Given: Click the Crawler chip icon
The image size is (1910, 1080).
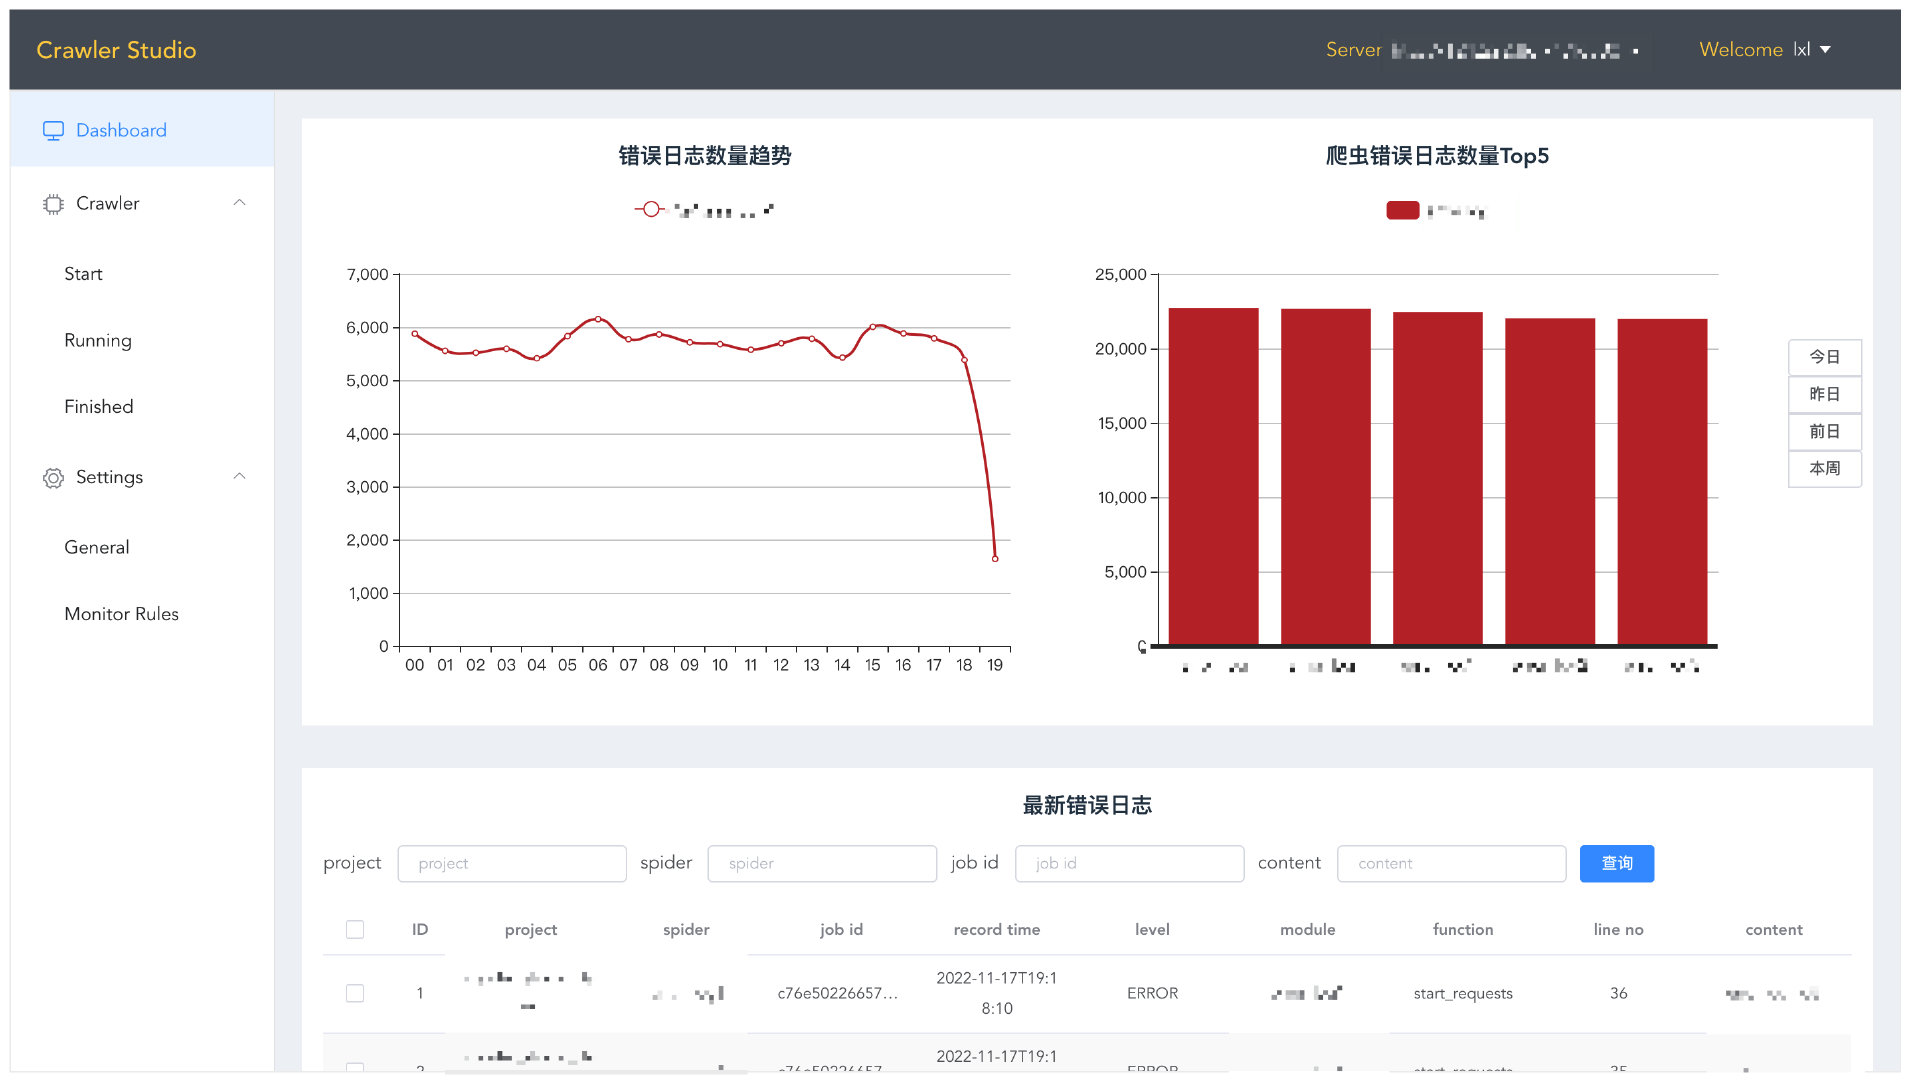Looking at the screenshot, I should coord(53,204).
